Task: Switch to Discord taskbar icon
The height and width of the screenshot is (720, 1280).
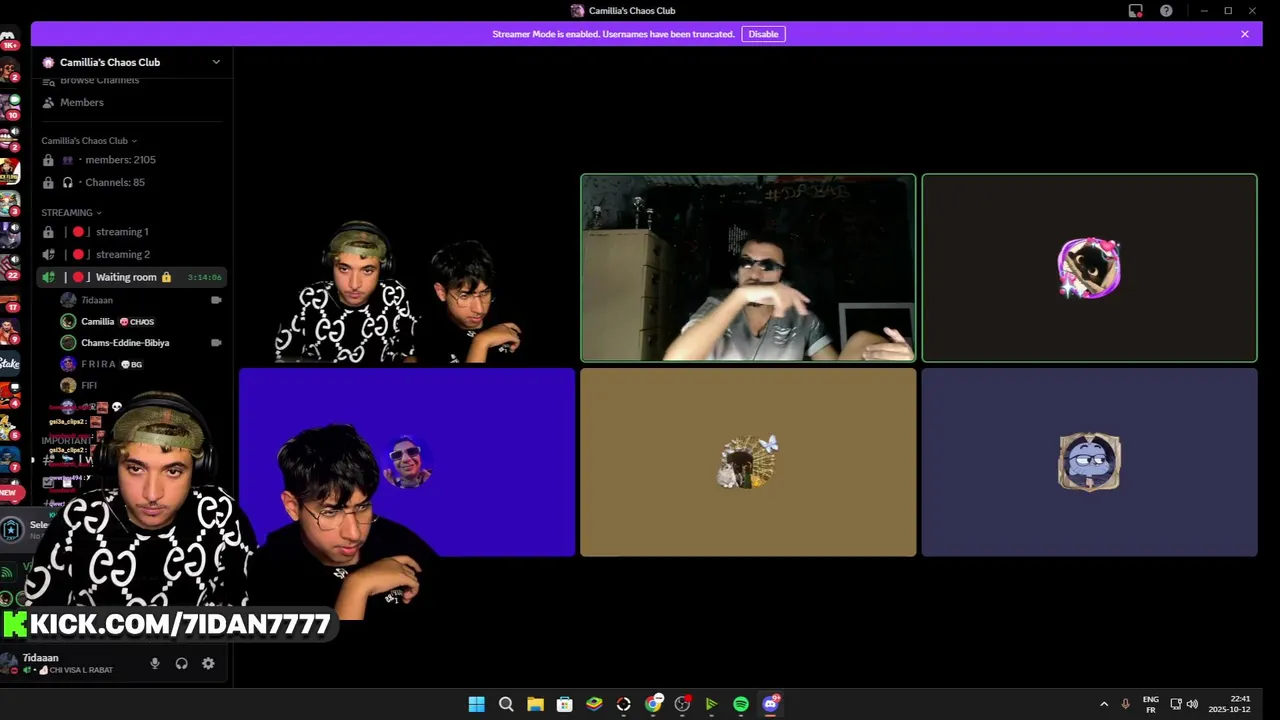Action: [770, 704]
